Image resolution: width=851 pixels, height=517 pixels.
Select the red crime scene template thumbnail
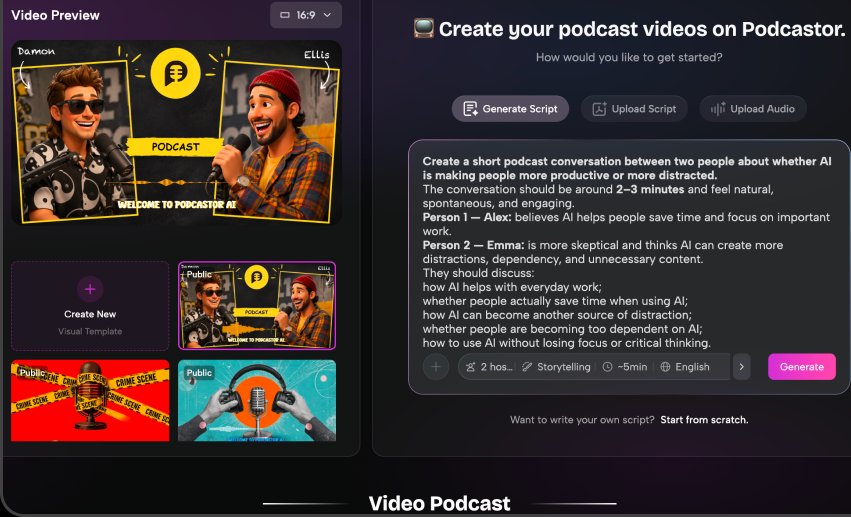90,400
